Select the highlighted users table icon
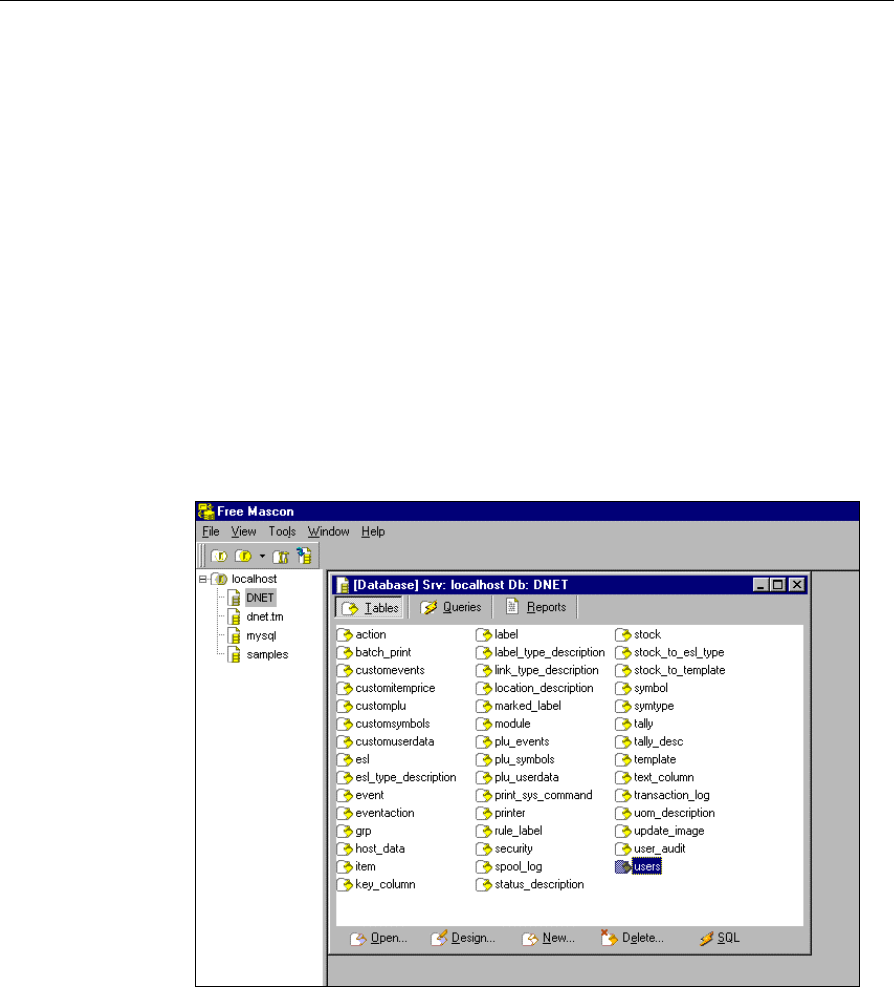 click(623, 867)
